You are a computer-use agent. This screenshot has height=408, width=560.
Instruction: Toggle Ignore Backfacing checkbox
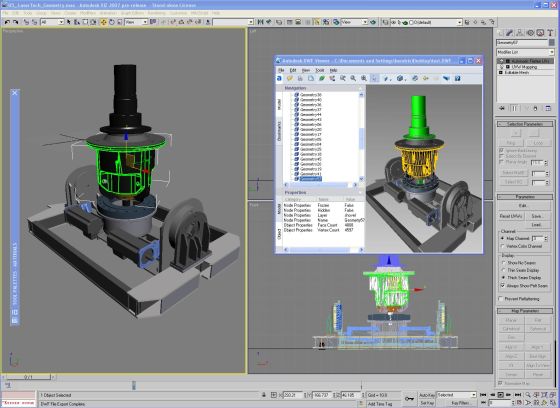tap(501, 151)
